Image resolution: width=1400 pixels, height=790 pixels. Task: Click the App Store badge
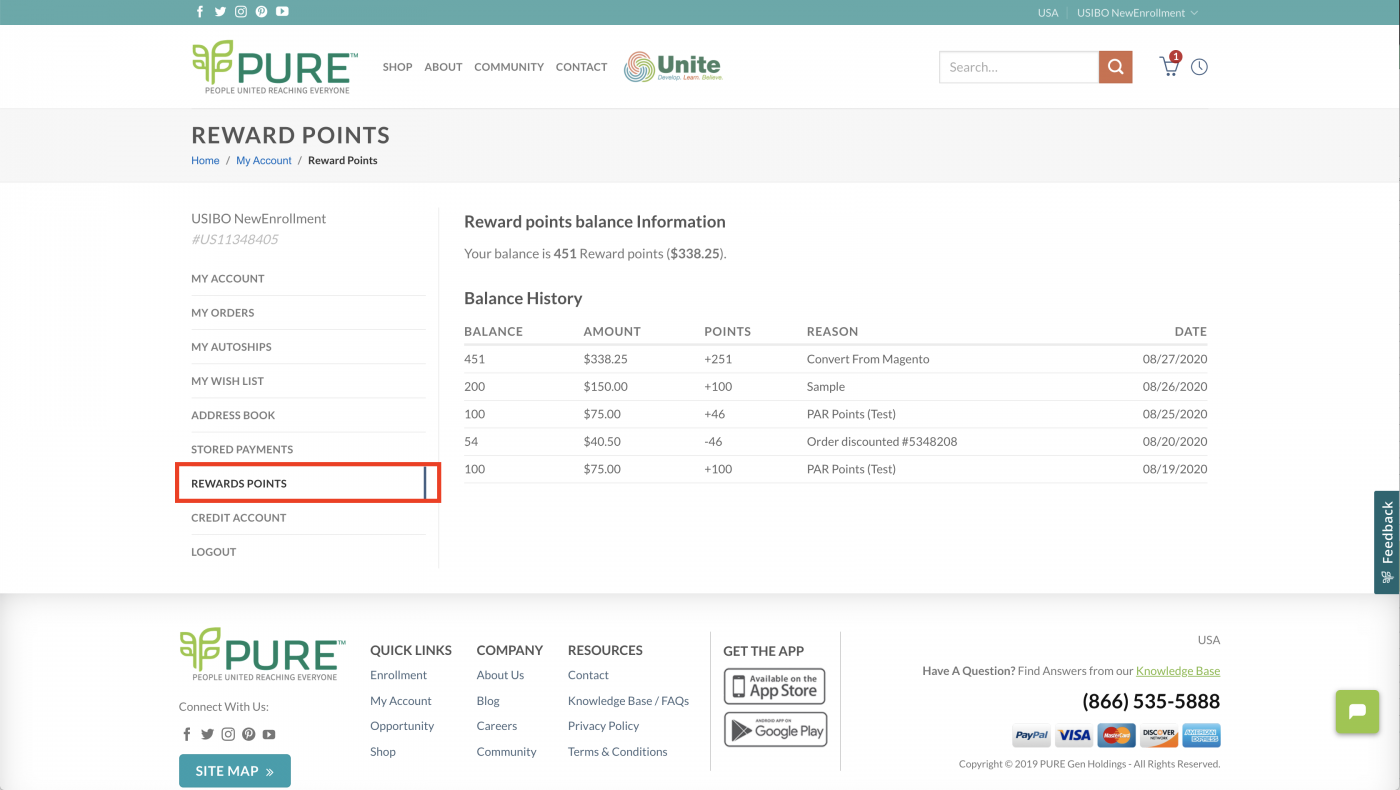pyautogui.click(x=775, y=687)
